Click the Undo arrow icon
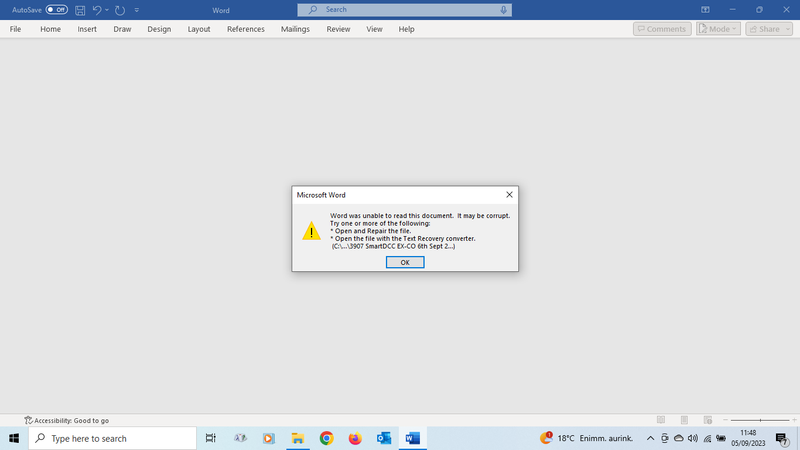This screenshot has width=800, height=450. click(96, 10)
